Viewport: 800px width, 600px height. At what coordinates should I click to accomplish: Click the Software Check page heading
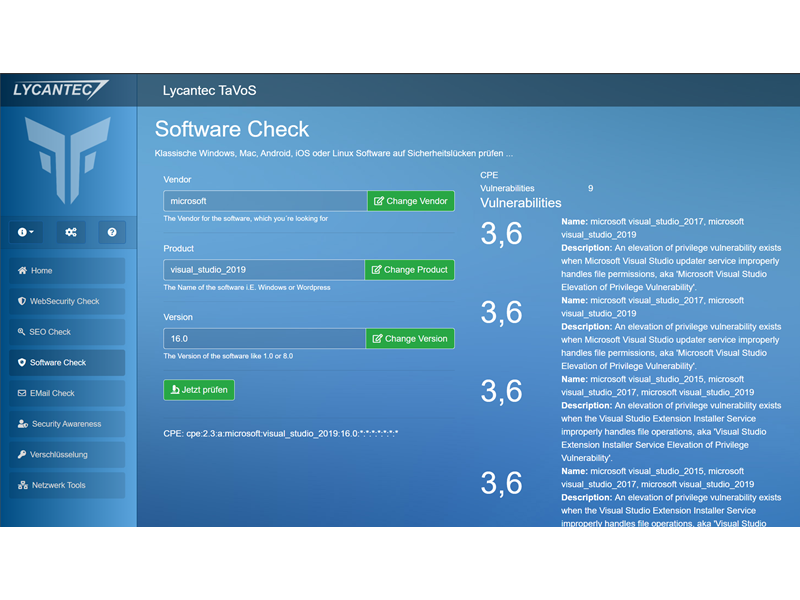click(232, 129)
